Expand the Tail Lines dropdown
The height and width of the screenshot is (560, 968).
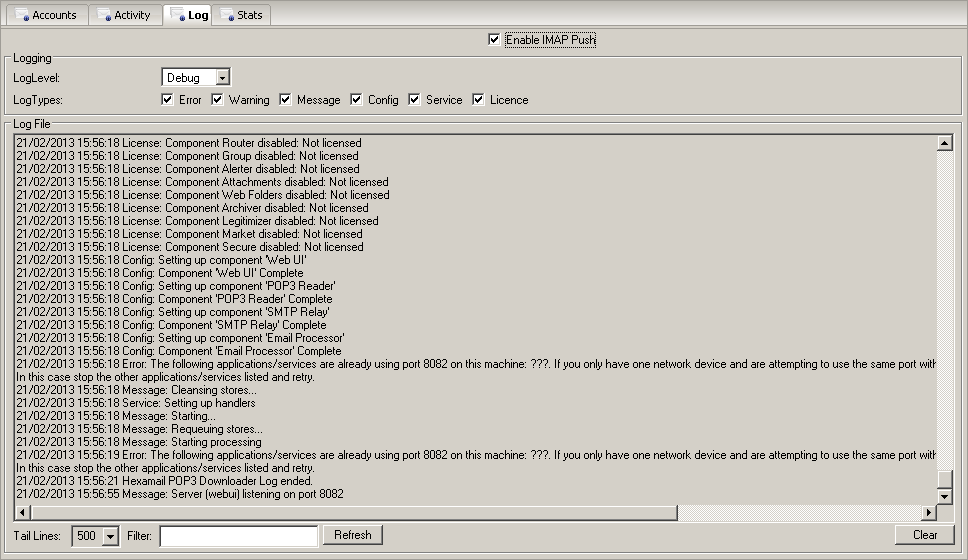pyautogui.click(x=111, y=536)
